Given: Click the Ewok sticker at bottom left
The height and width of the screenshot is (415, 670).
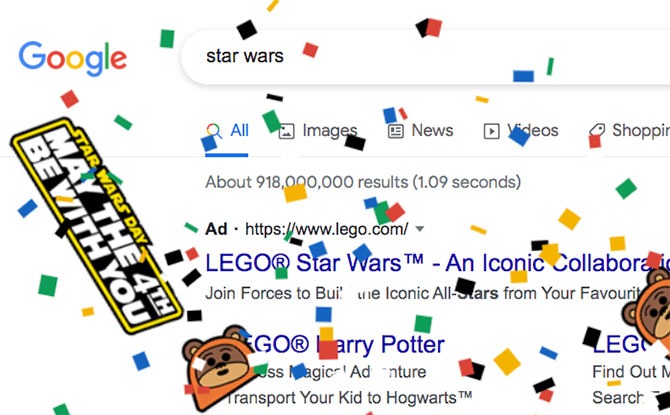Looking at the screenshot, I should pos(220,367).
